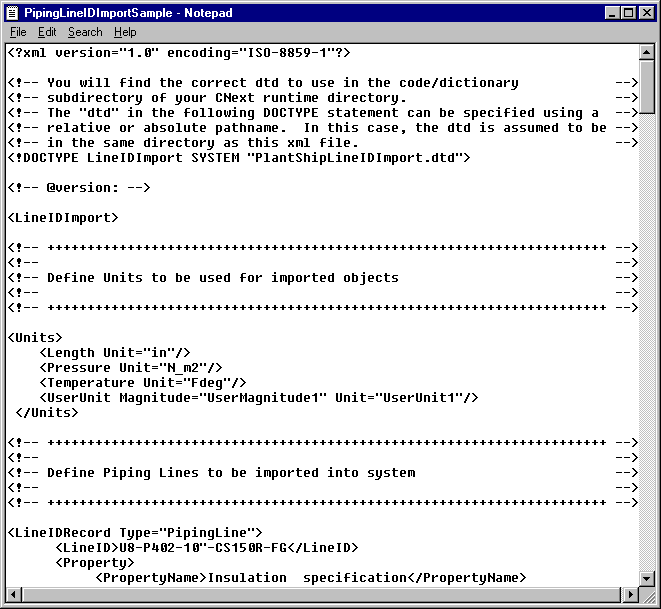The height and width of the screenshot is (609, 661).
Task: Open the Help menu
Action: pyautogui.click(x=125, y=32)
